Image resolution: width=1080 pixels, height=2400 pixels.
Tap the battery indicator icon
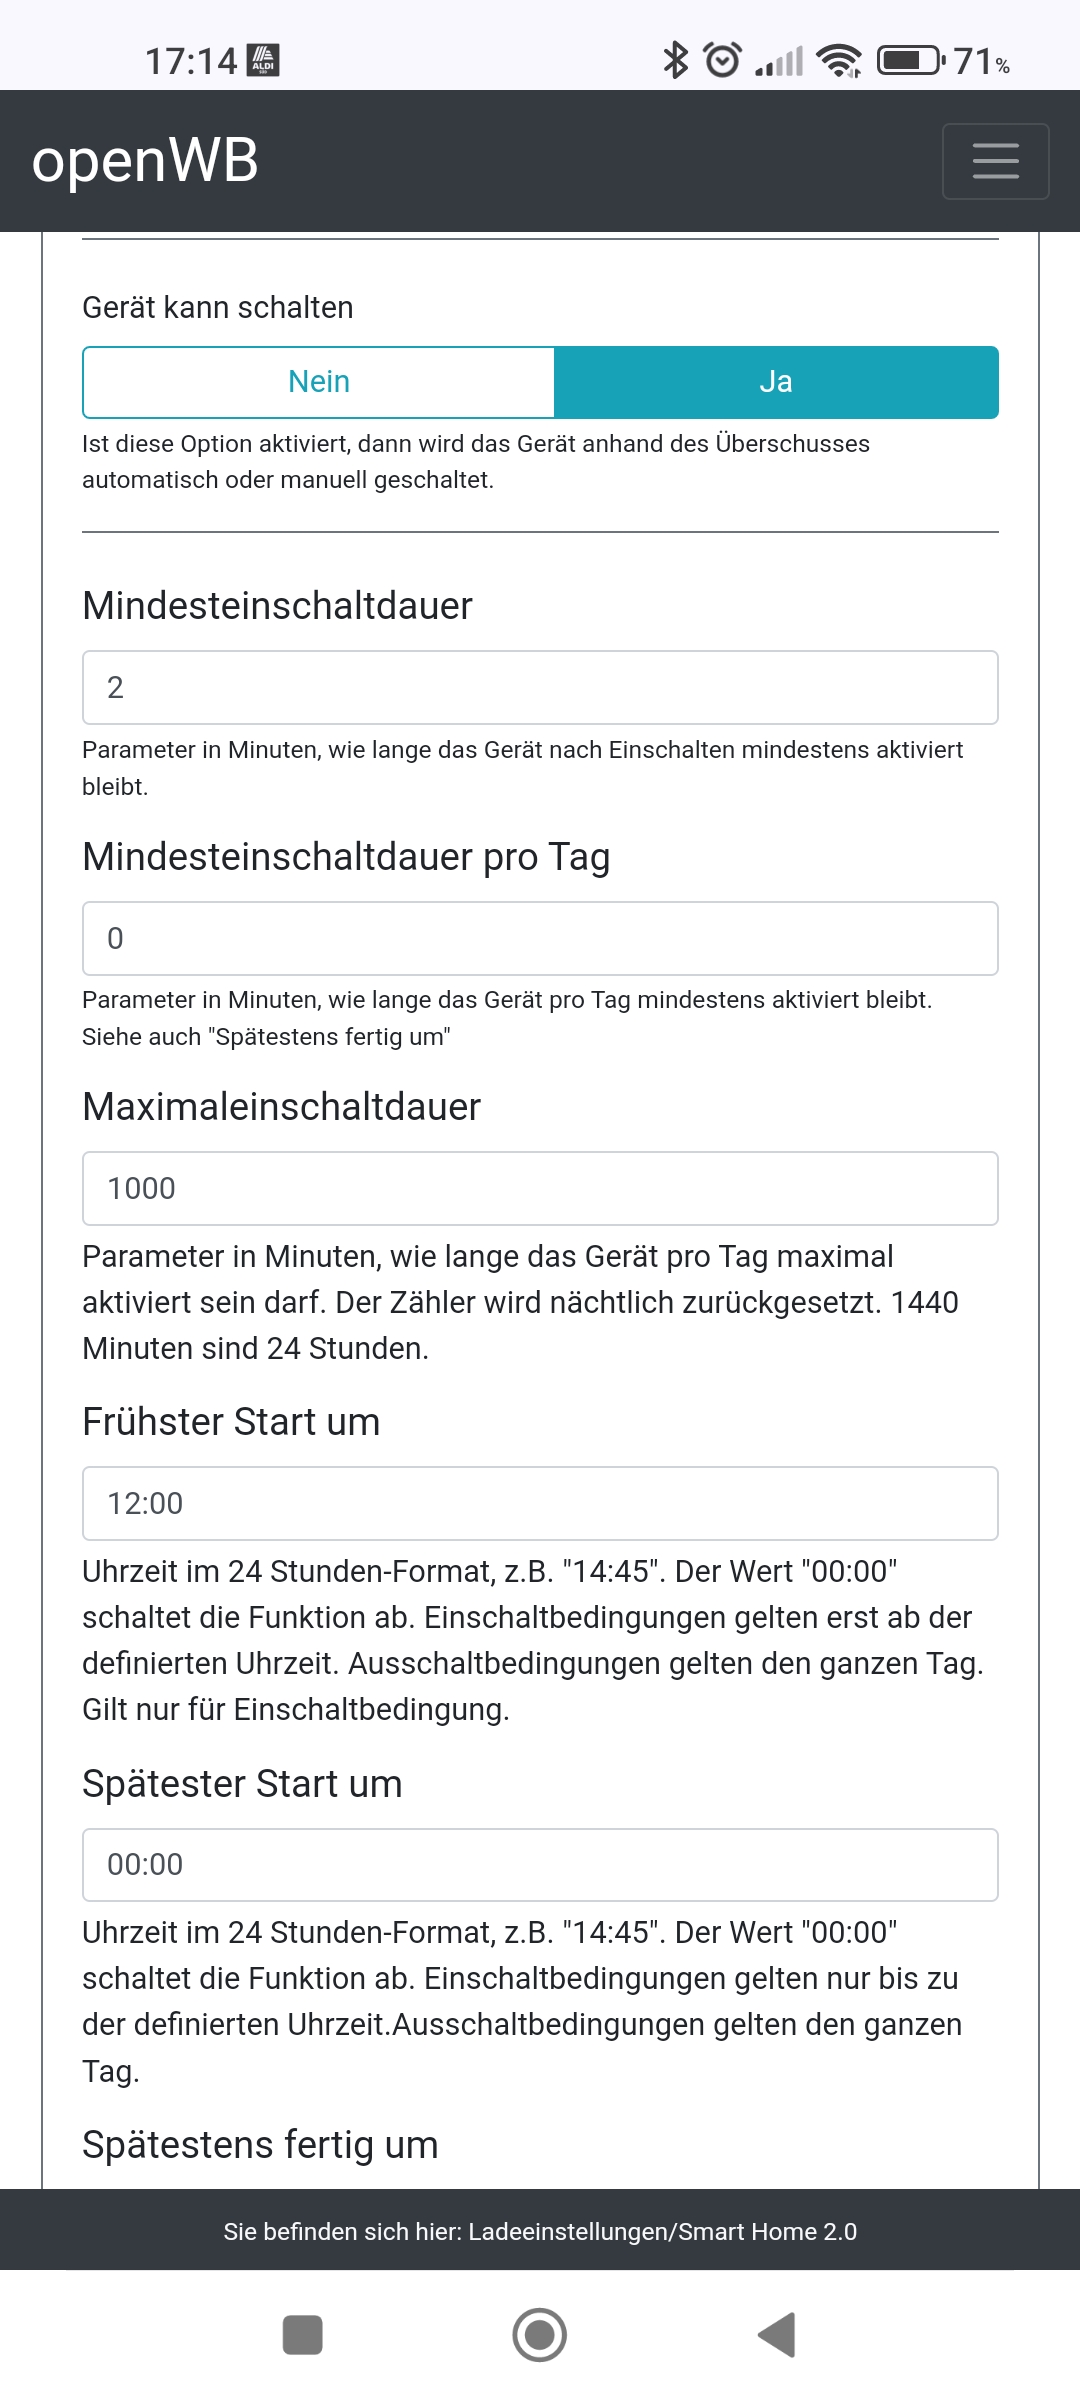[x=910, y=61]
